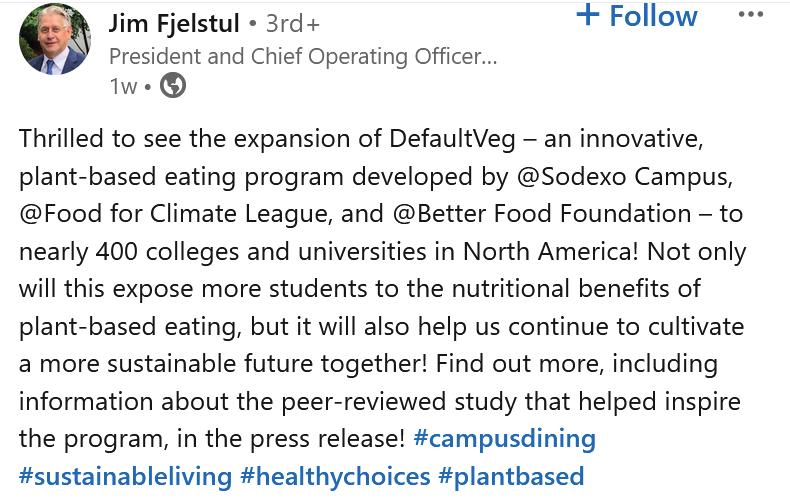Open the #sustainableliving hashtag
The height and width of the screenshot is (504, 790).
coord(125,475)
